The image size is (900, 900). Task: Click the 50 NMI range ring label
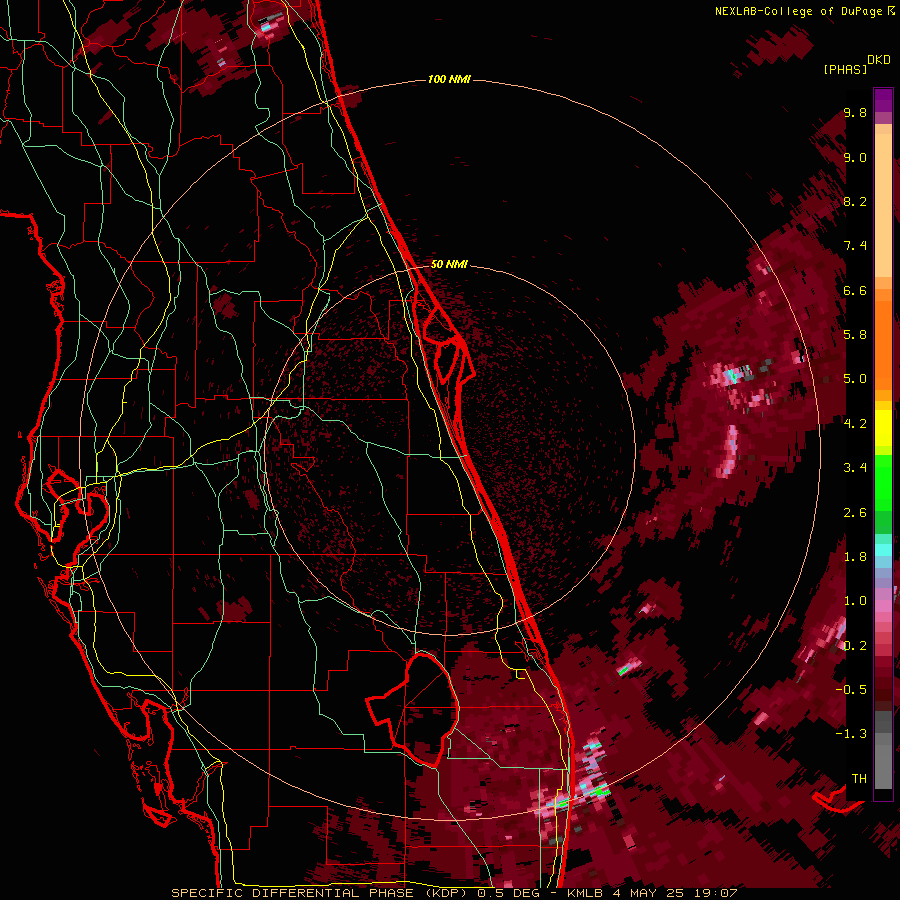449,264
